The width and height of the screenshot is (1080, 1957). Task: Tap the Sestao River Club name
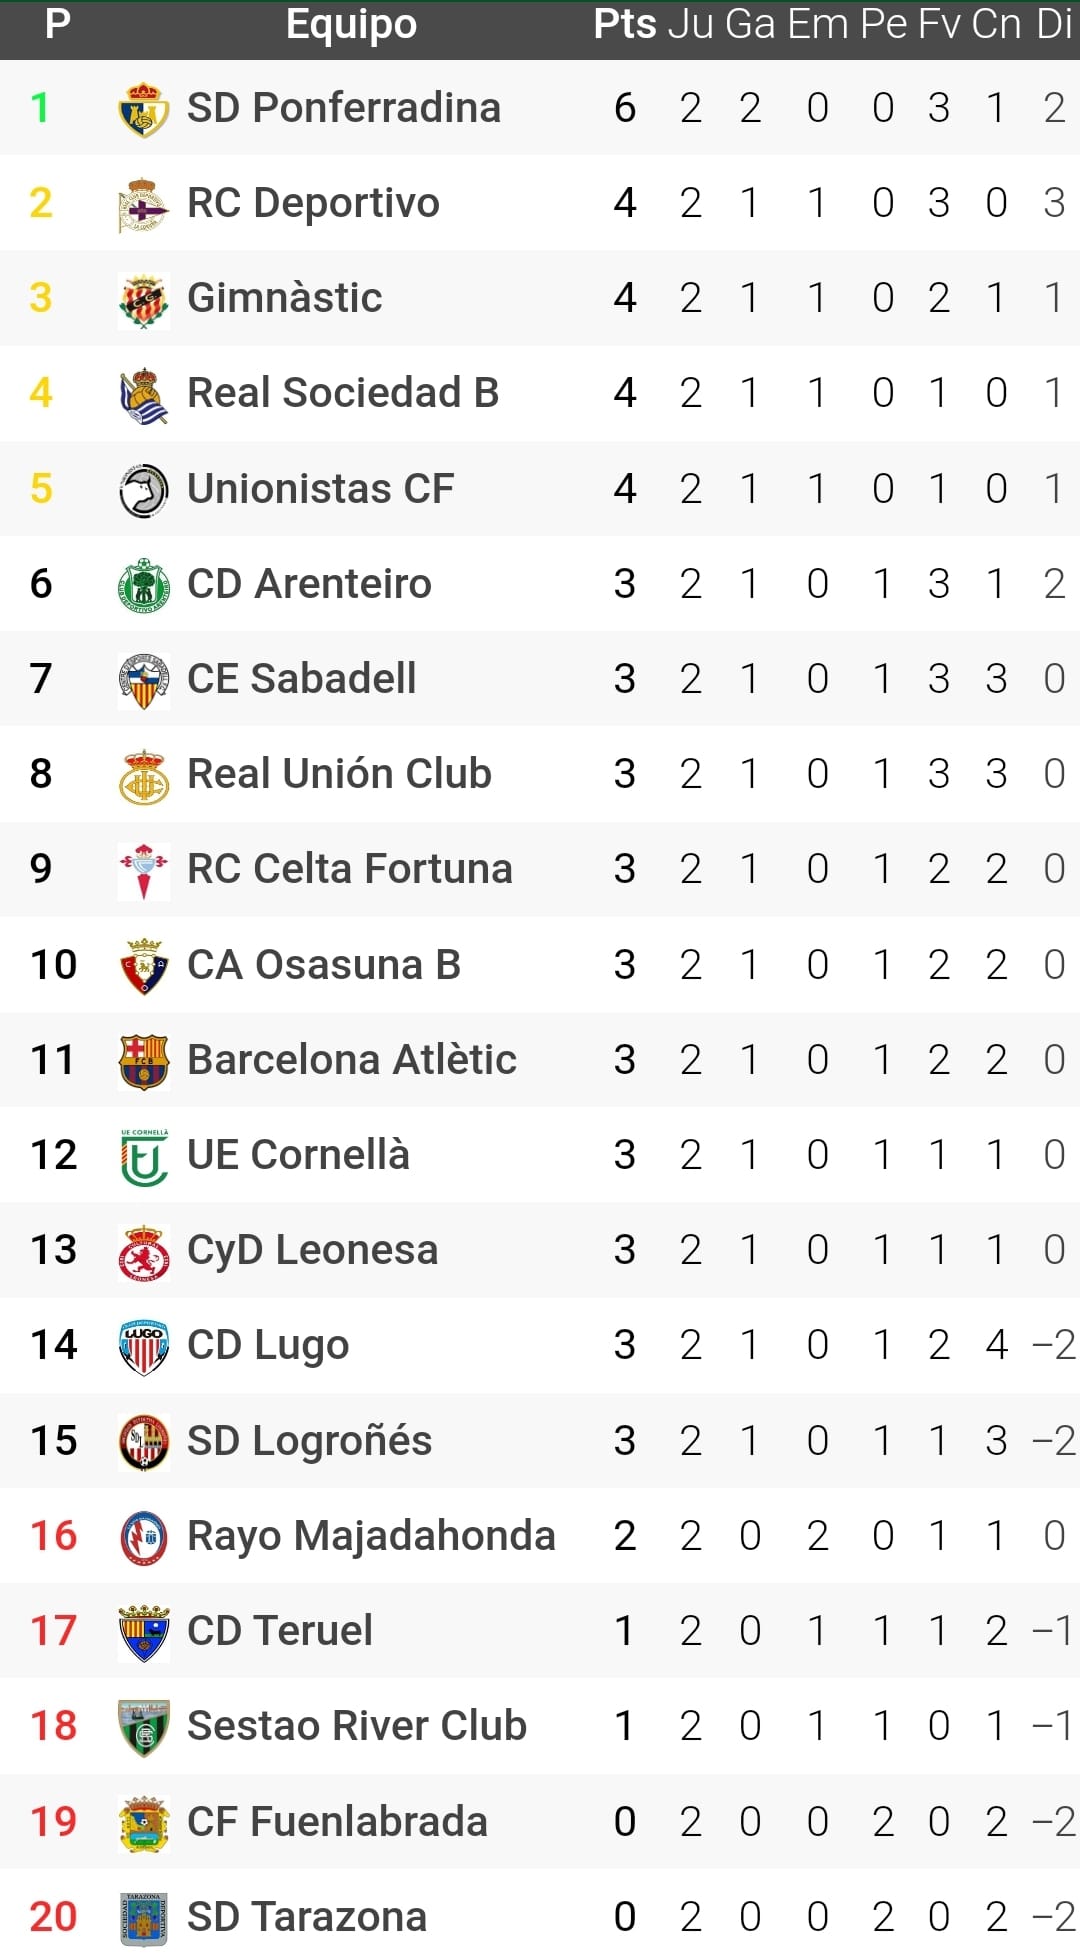(x=356, y=1726)
